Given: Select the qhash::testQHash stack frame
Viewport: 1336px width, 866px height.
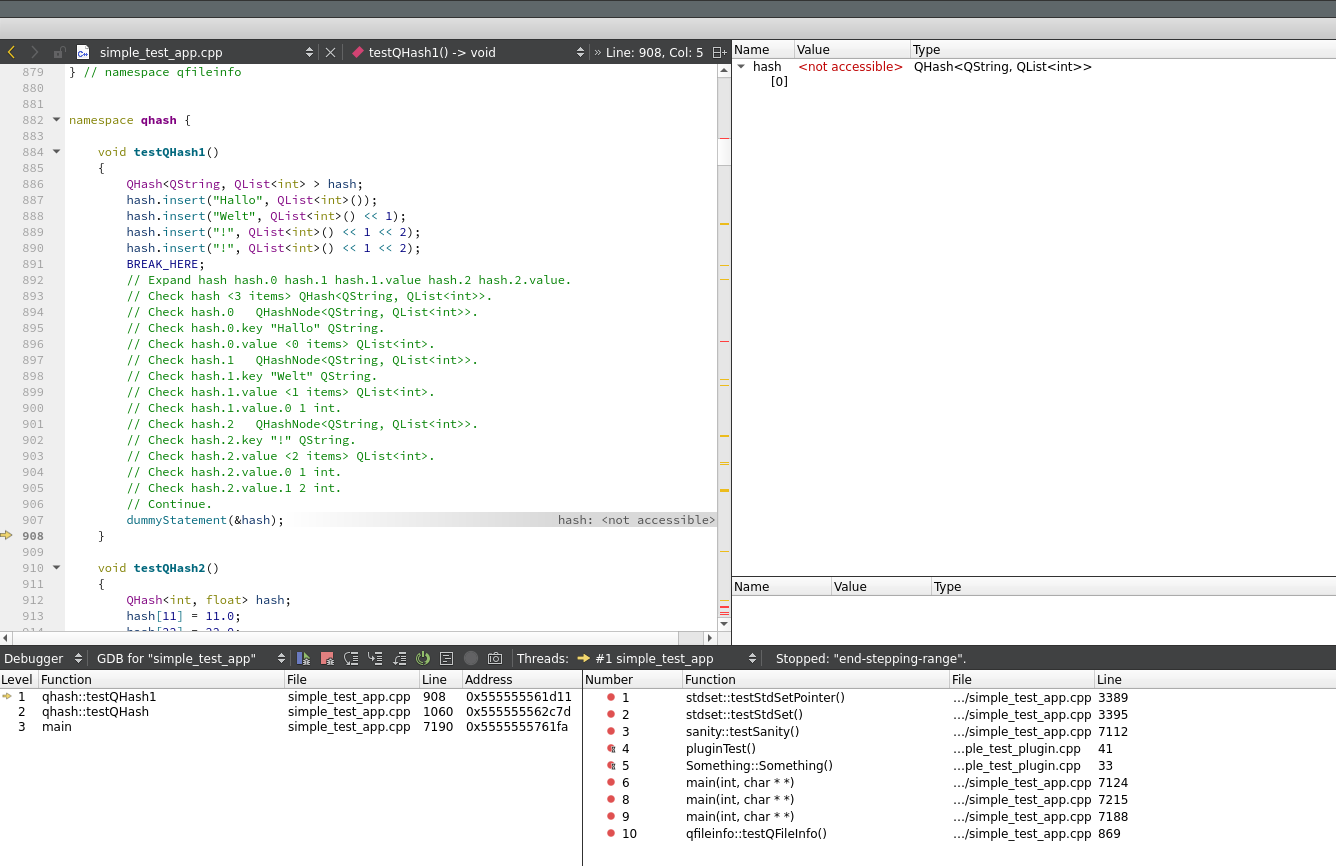Looking at the screenshot, I should point(95,712).
